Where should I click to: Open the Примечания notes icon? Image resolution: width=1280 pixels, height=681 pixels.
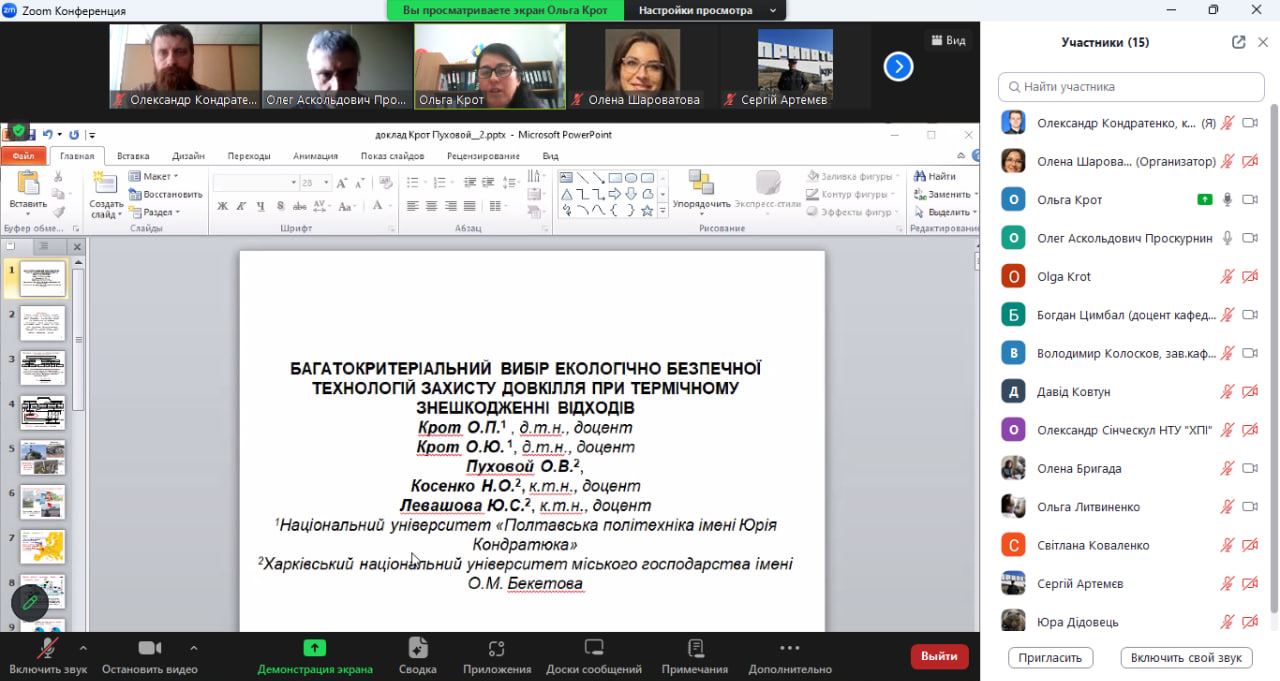pyautogui.click(x=695, y=648)
